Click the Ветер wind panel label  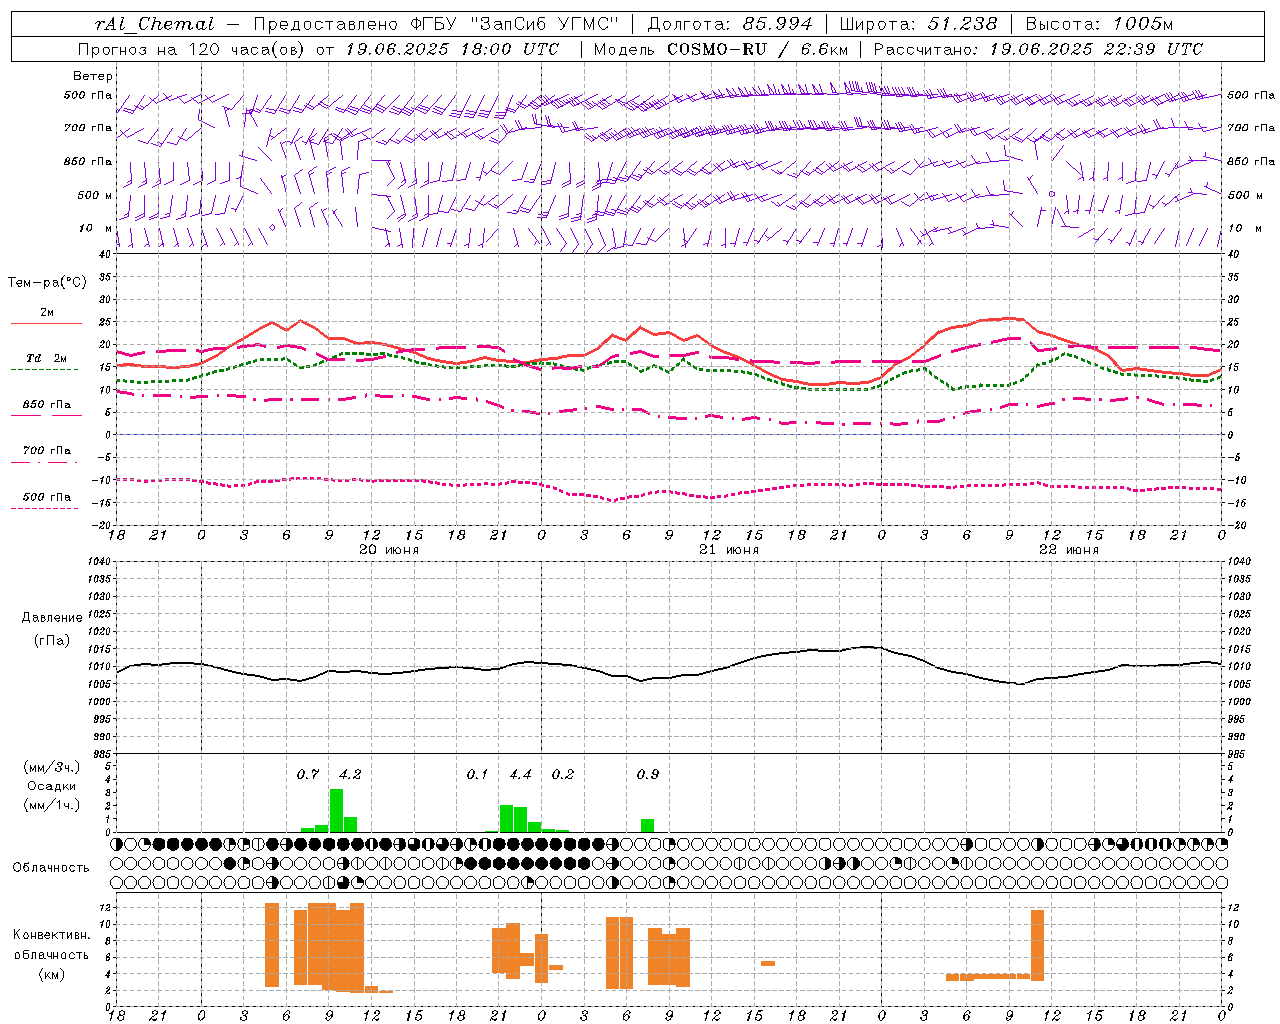click(93, 76)
